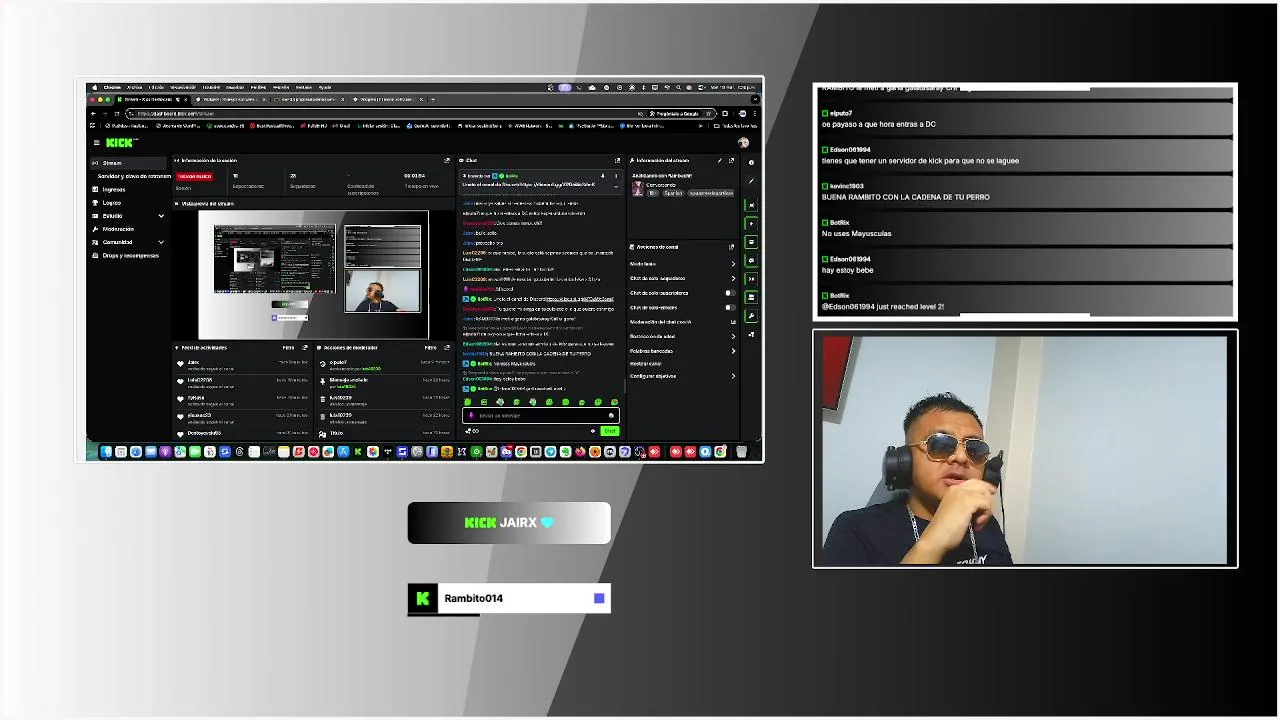Viewport: 1280px width, 720px height.
Task: Click the pencil icon in right rail
Action: [751, 181]
